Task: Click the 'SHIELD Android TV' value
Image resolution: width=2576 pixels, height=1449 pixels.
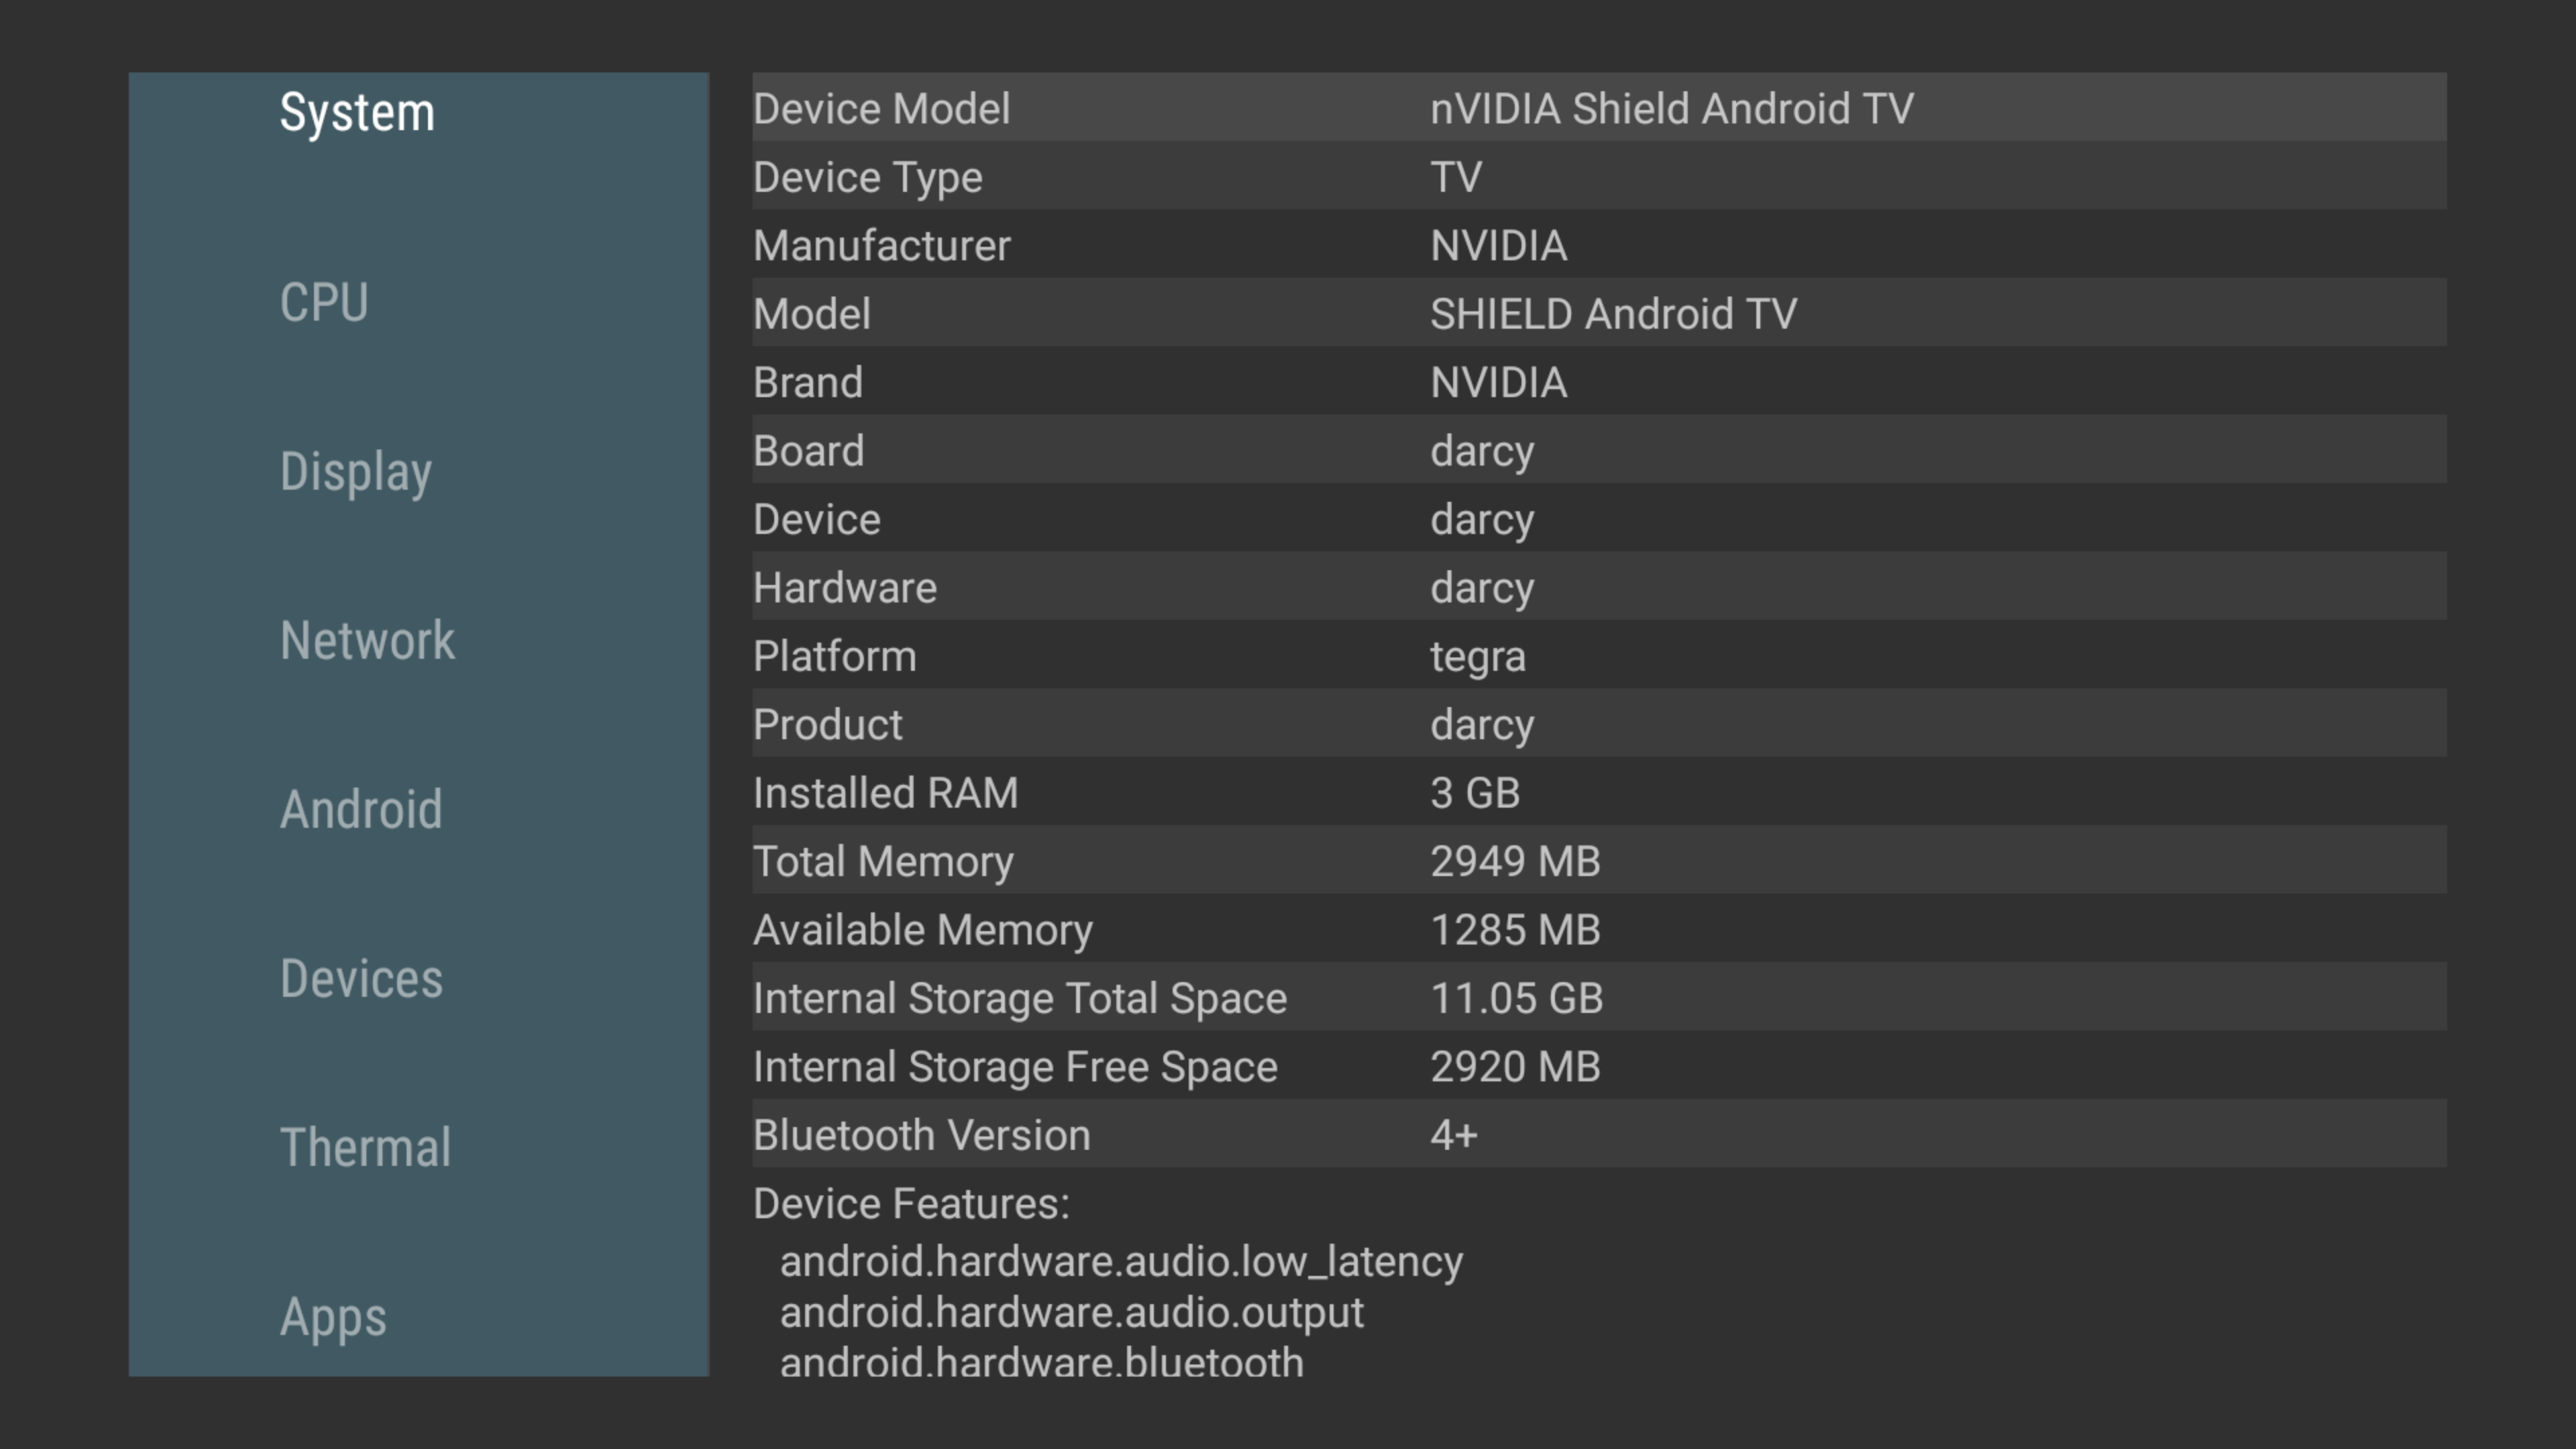Action: [1613, 313]
